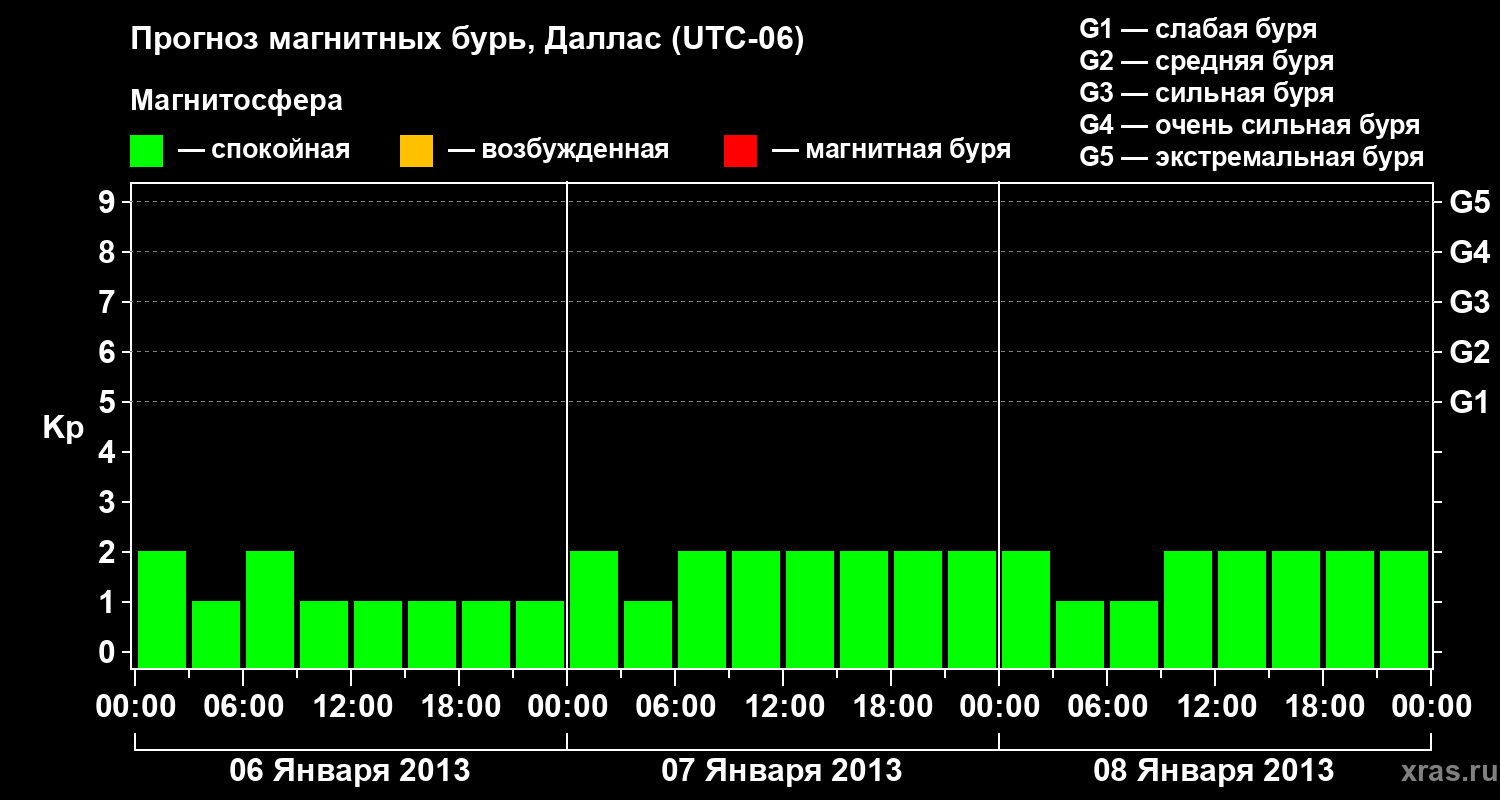Click the first Kp bar of 08 Января
The width and height of the screenshot is (1500, 800).
point(1026,609)
